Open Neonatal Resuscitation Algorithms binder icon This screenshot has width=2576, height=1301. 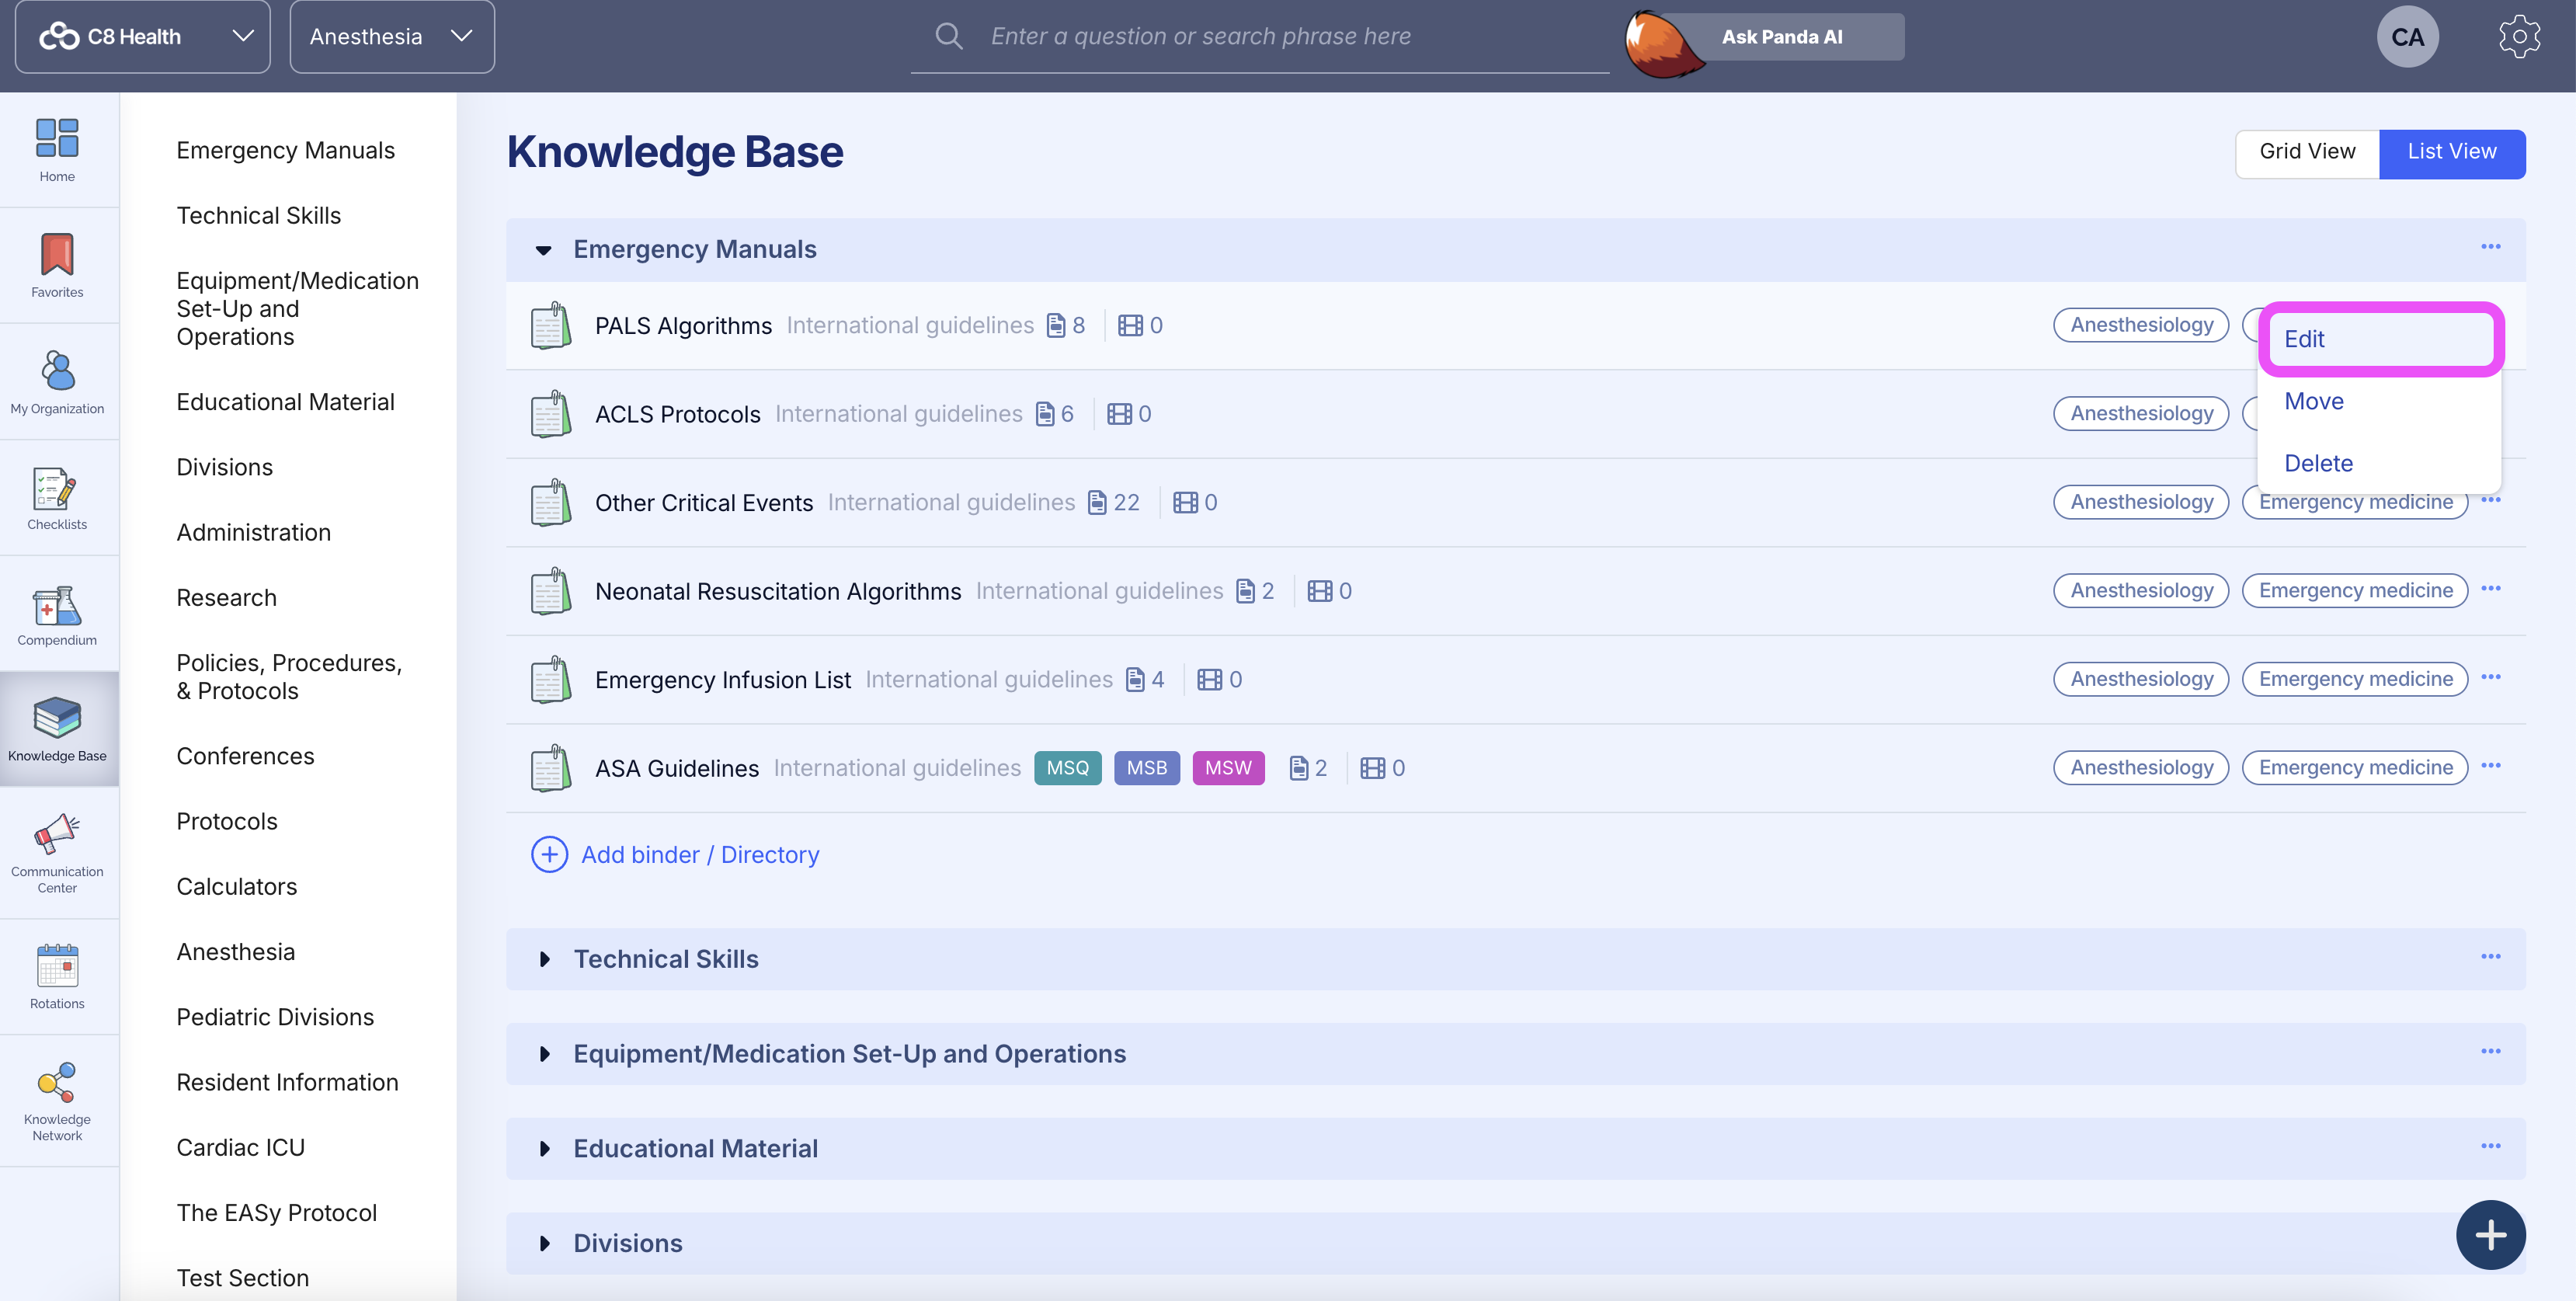550,591
